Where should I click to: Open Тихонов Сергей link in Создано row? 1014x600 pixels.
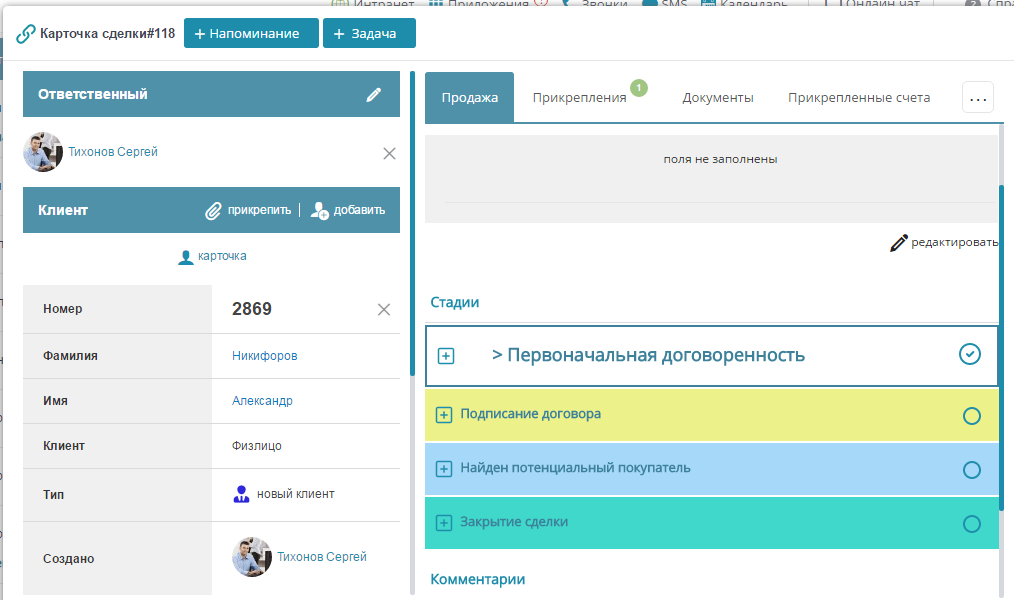321,557
